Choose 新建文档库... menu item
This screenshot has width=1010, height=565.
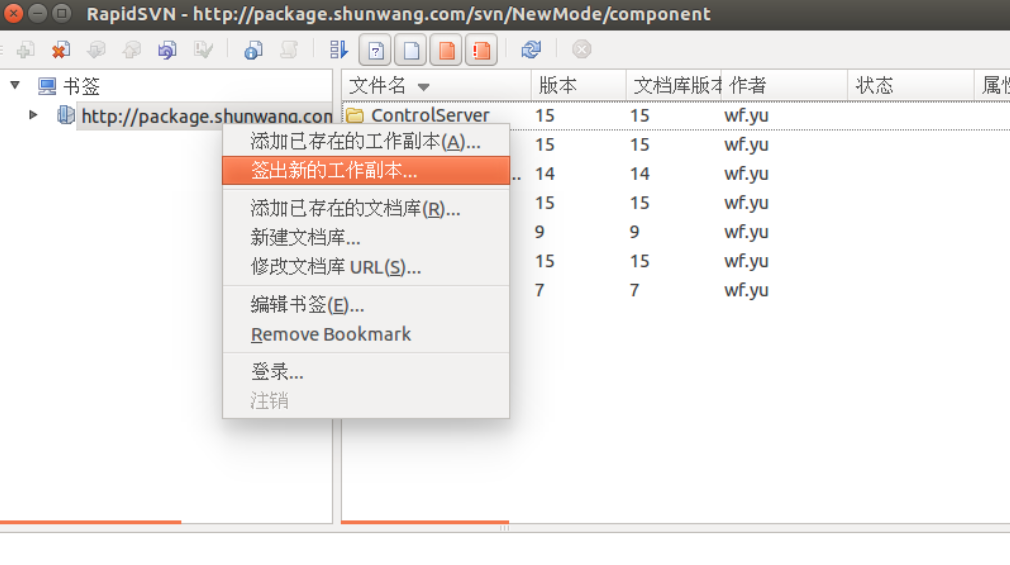pyautogui.click(x=366, y=237)
